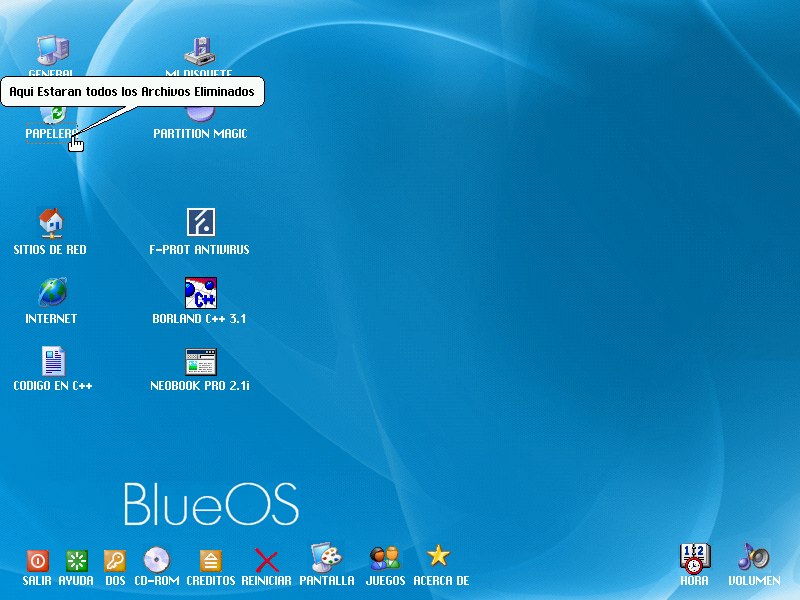
Task: Open the DOS key icon
Action: tap(115, 561)
